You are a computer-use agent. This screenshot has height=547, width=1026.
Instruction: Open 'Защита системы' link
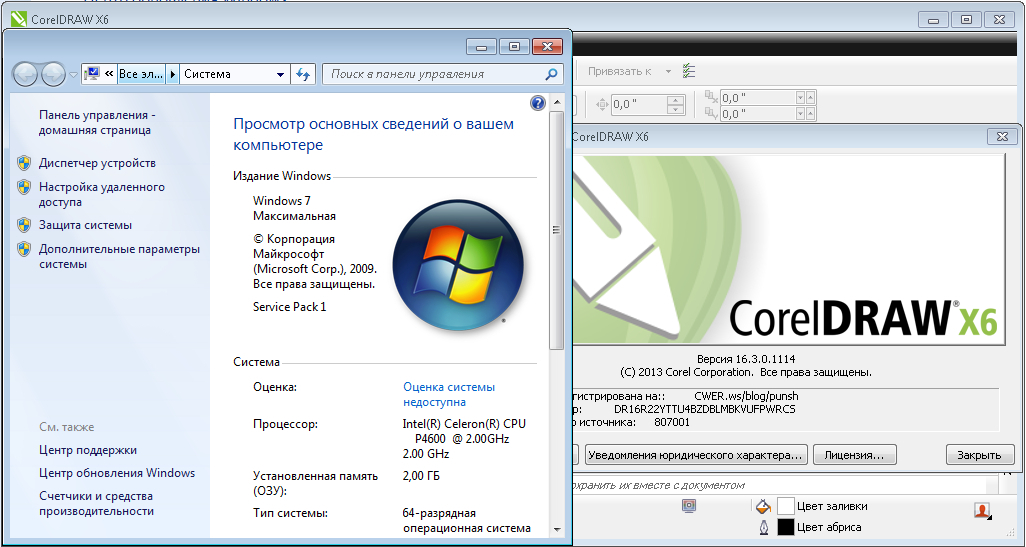click(x=86, y=225)
